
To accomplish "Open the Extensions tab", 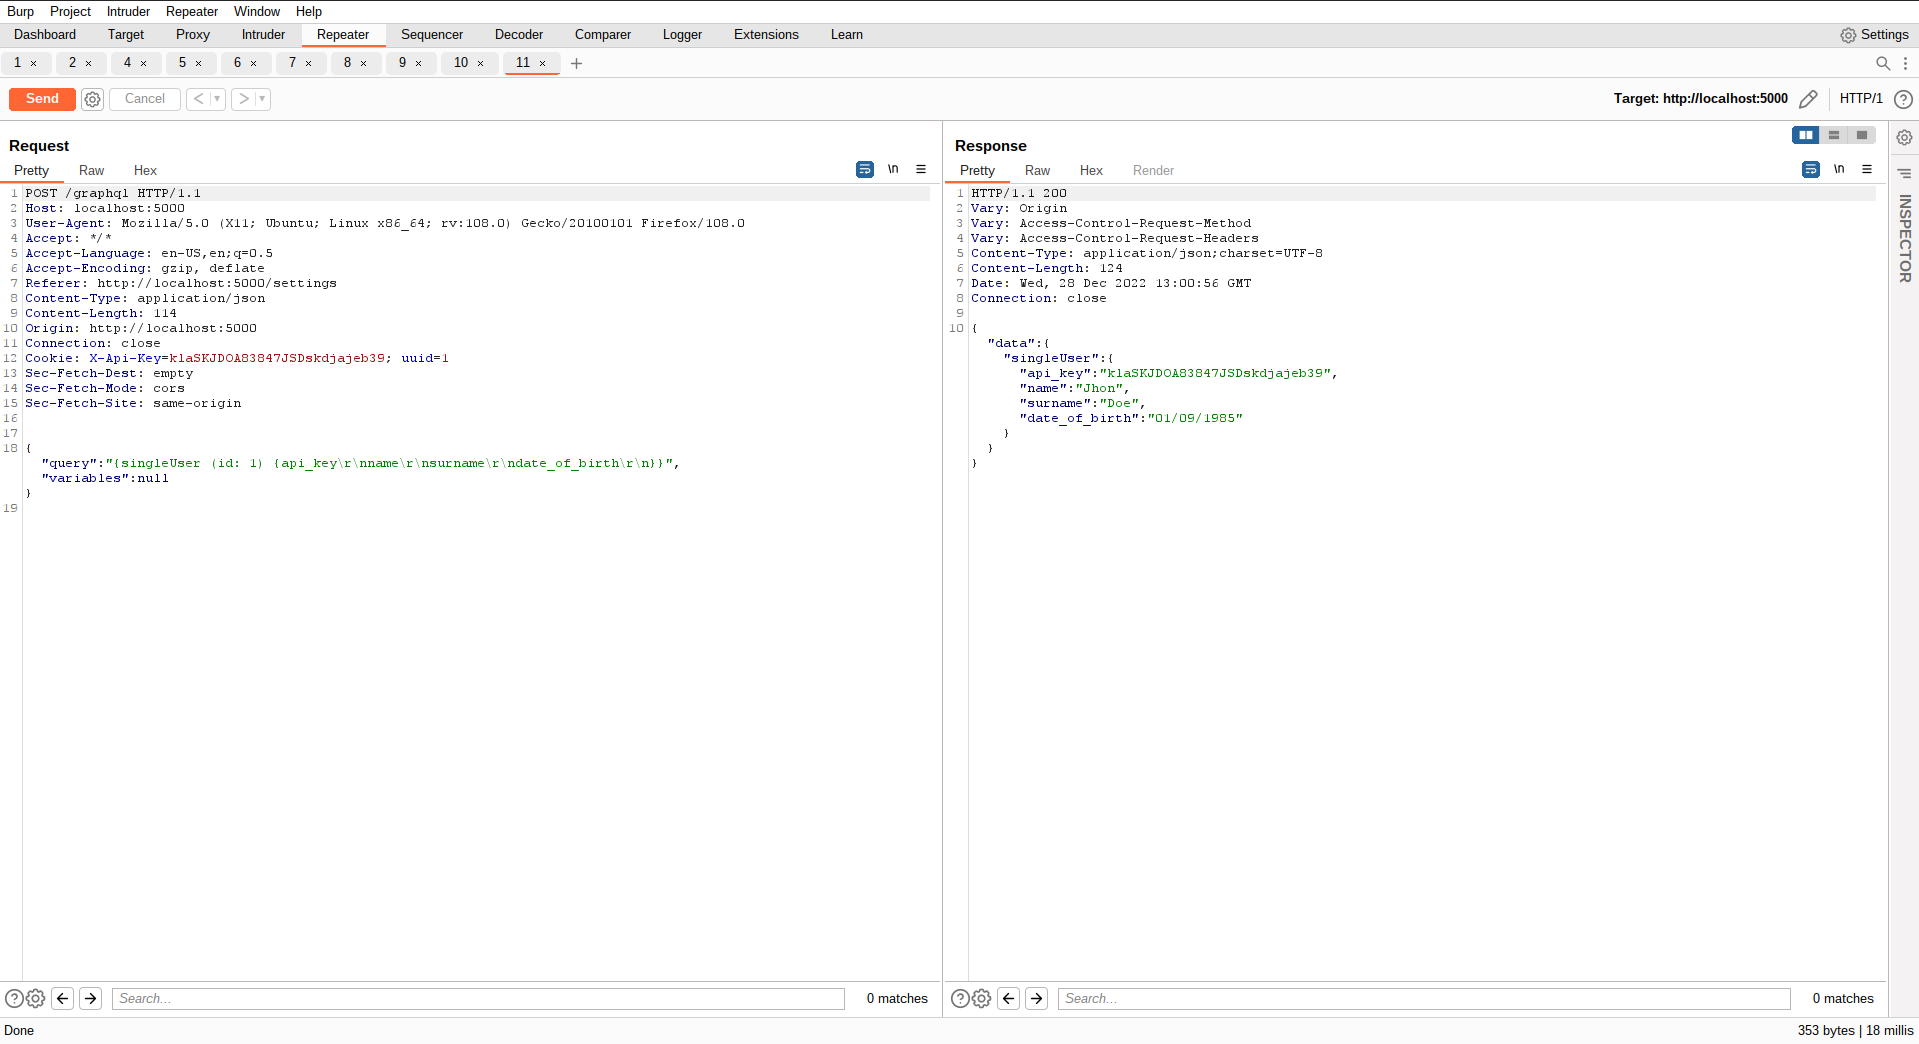I will coord(766,35).
